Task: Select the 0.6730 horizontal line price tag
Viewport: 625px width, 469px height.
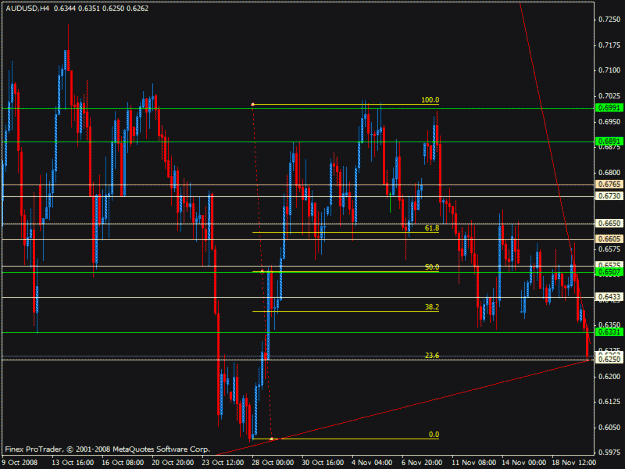Action: pos(609,196)
